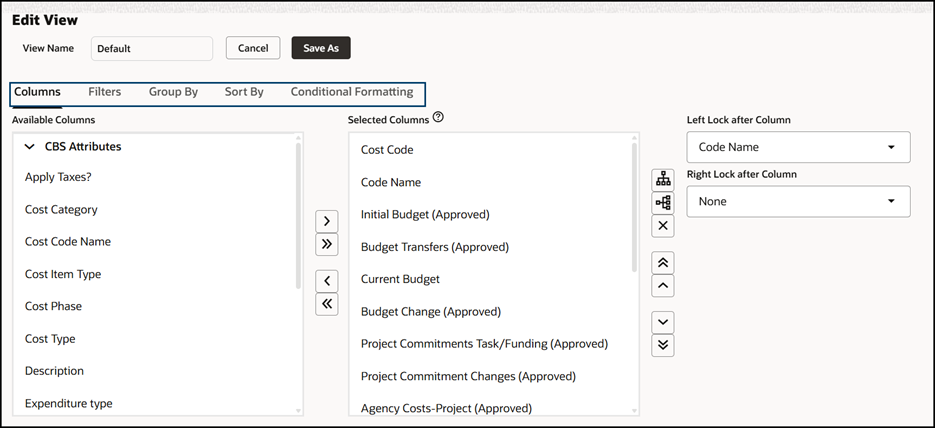Open the Right Lock after Column dropdown

point(798,201)
